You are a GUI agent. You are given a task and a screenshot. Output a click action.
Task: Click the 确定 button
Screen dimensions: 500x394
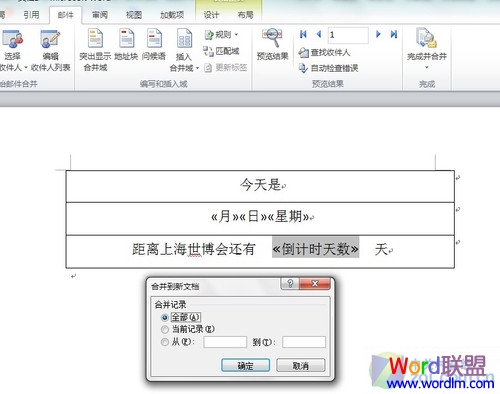[245, 366]
